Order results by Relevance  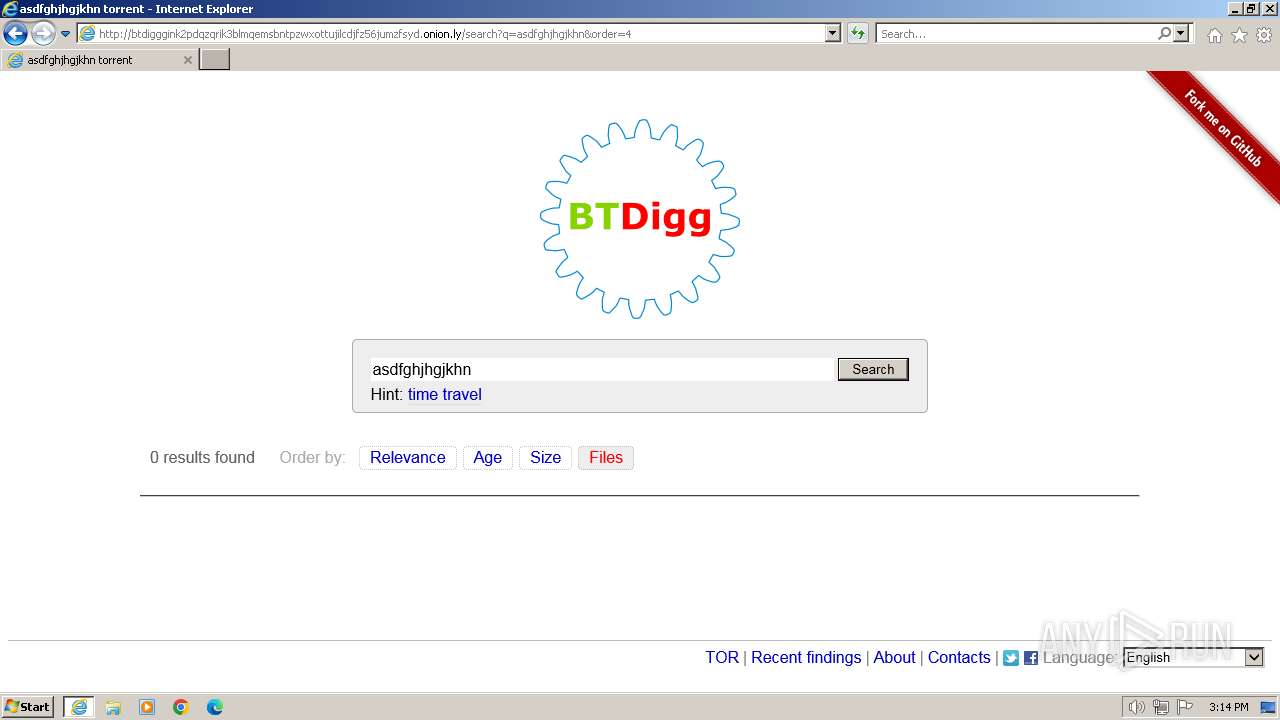(408, 457)
